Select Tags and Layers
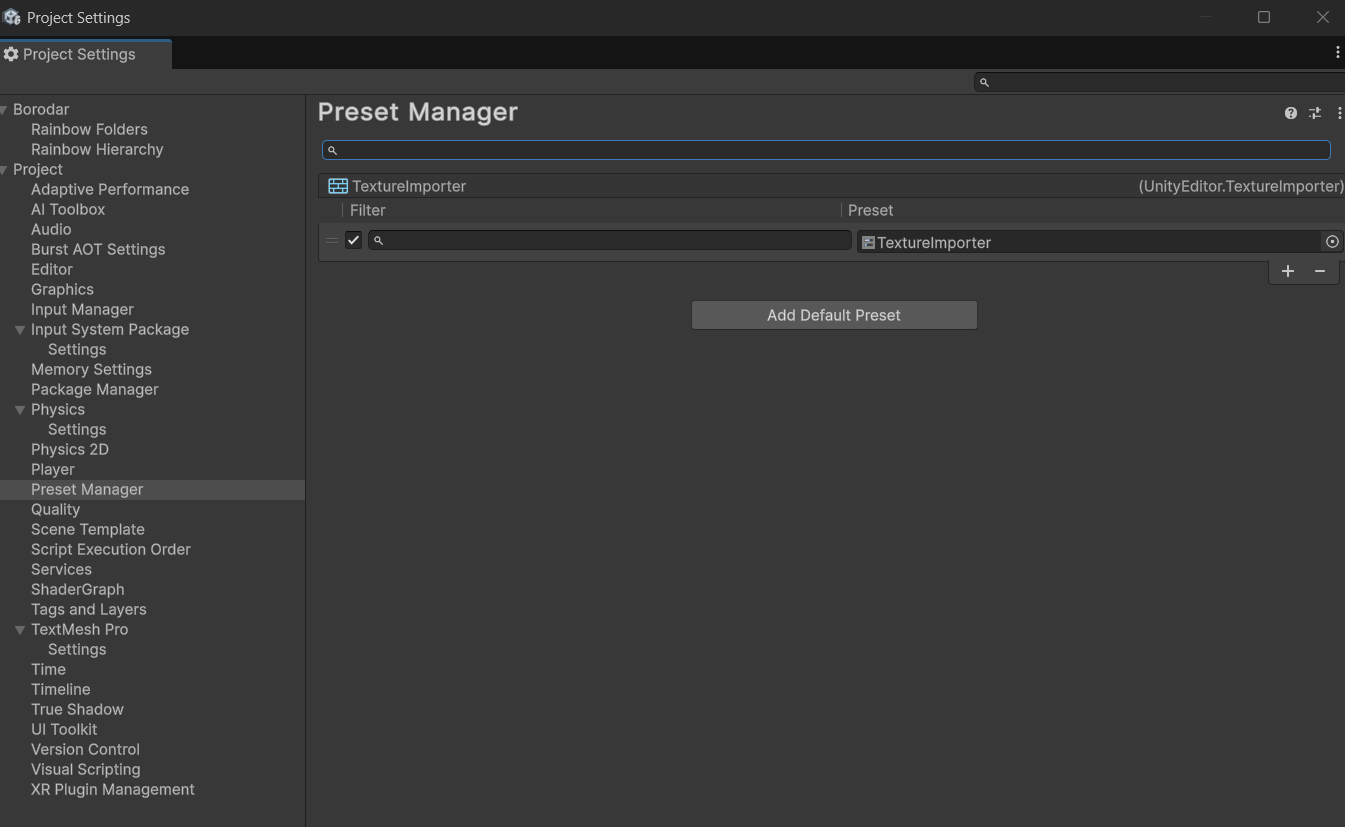 coord(89,609)
